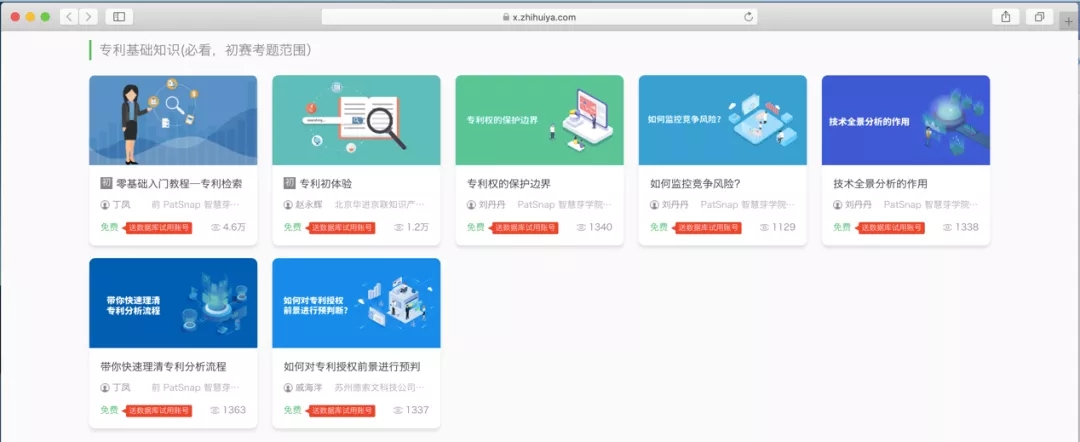Click views eye icon next to 4.6万

215,227
